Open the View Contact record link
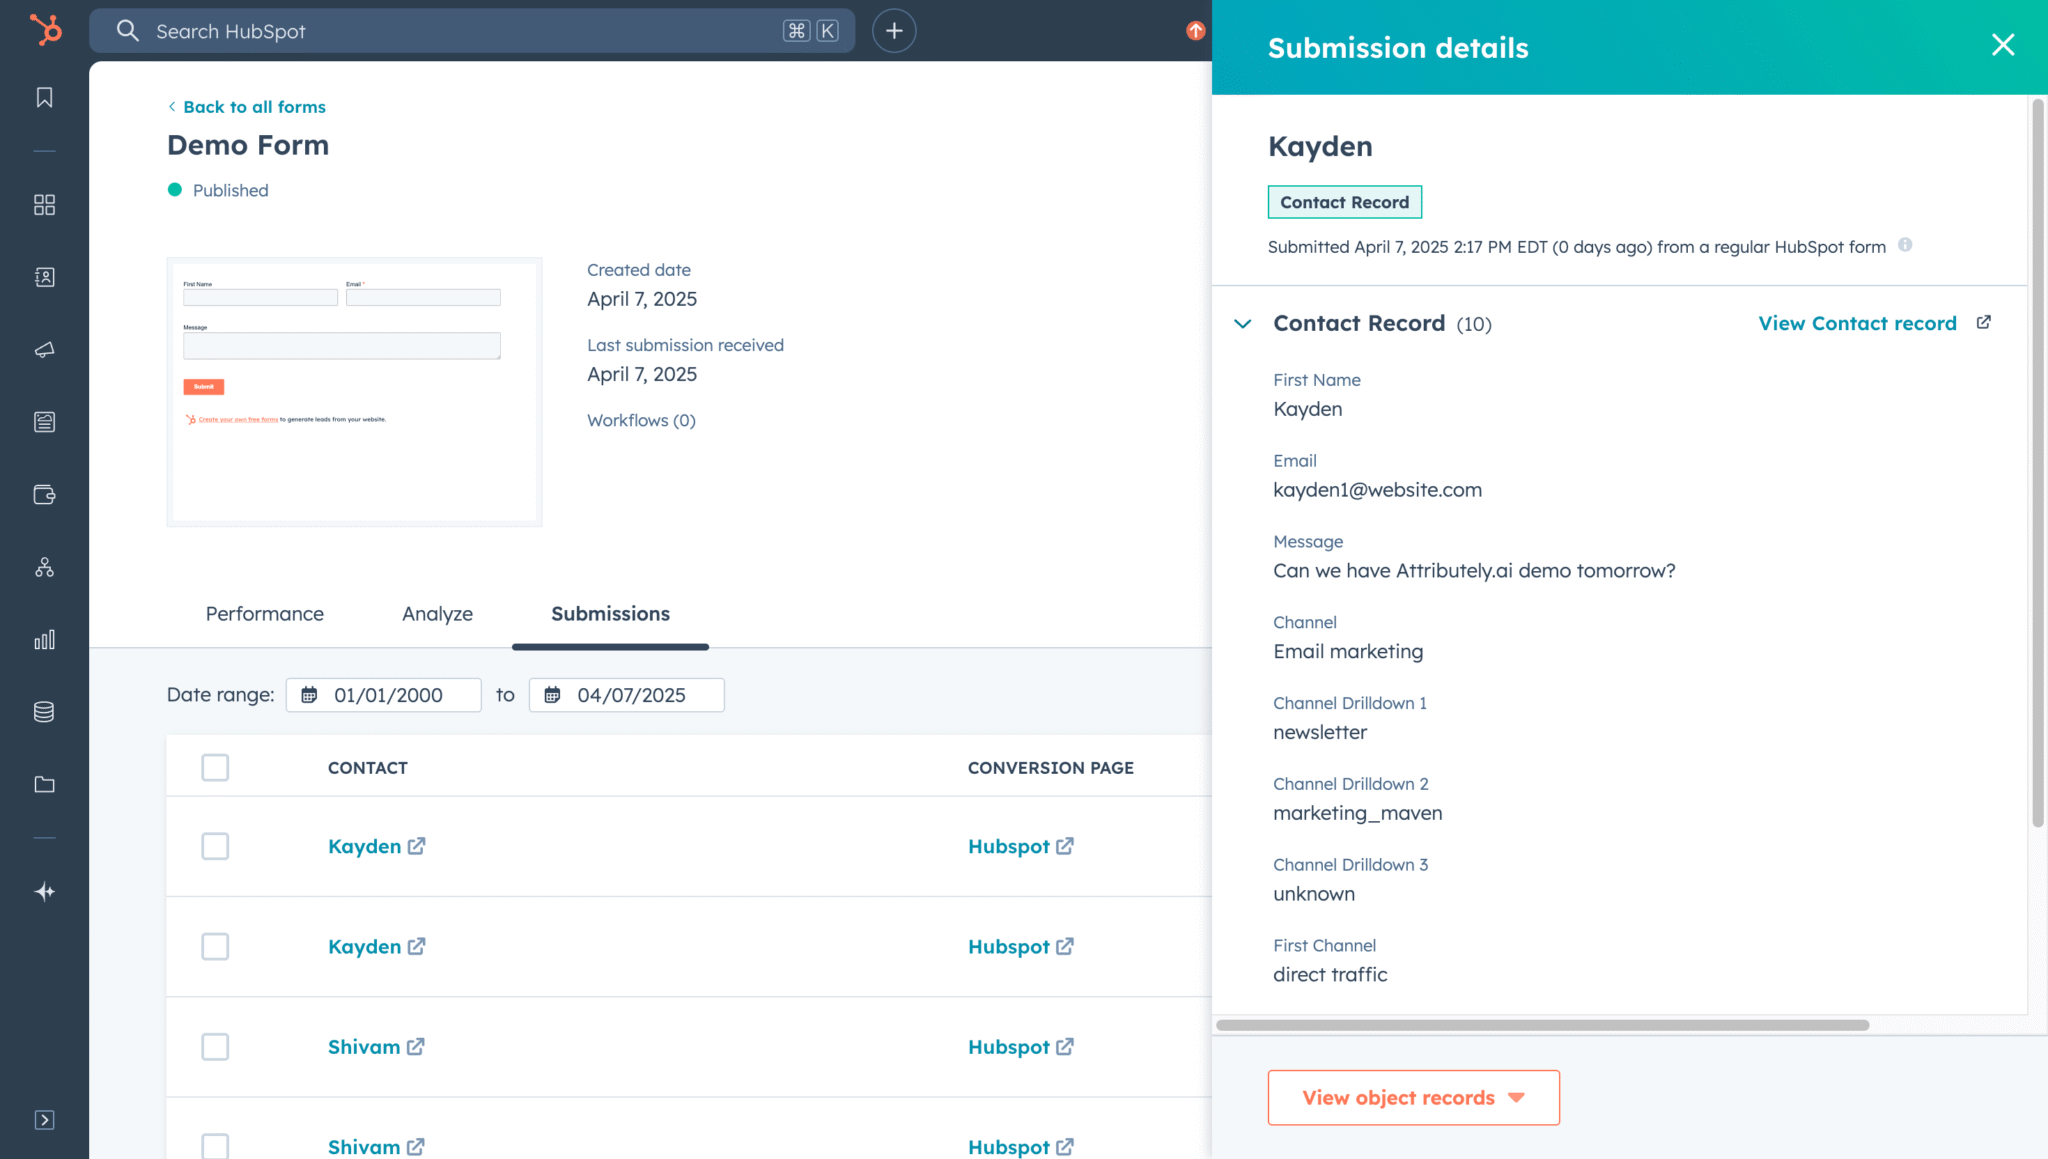Screen dimensions: 2048x1159 pos(1857,323)
